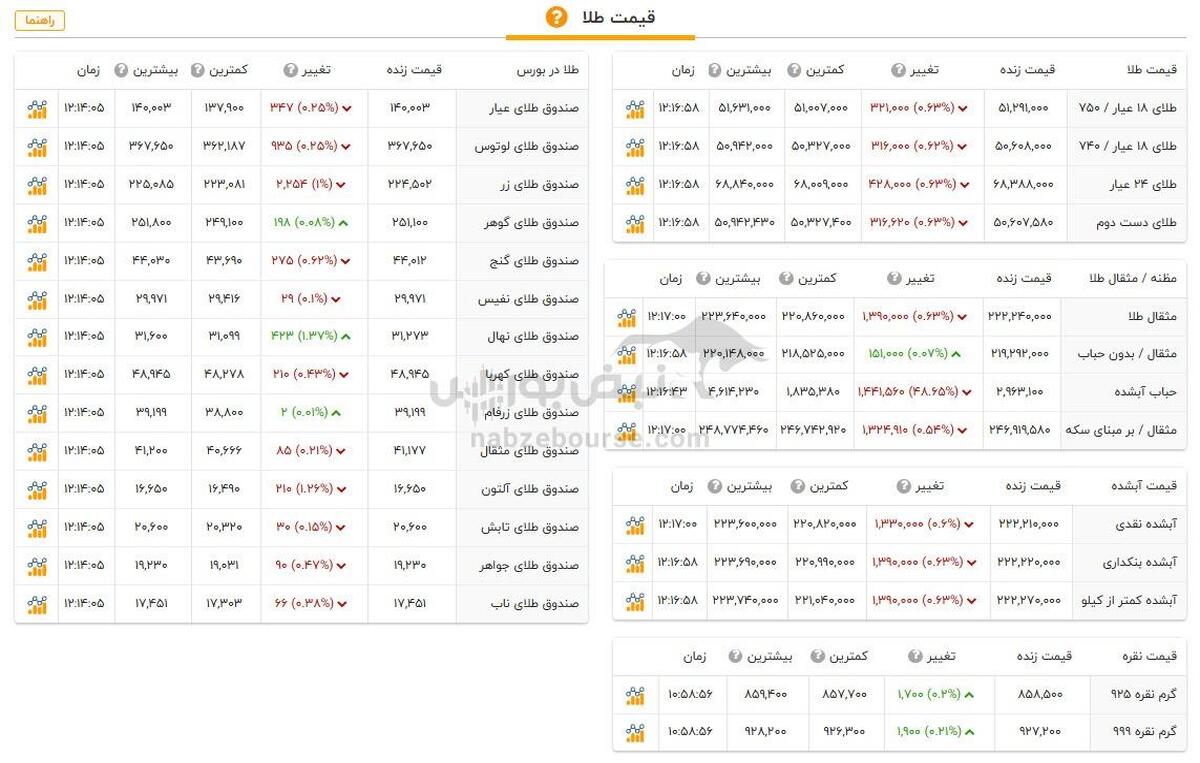Click live price ۲۲۲,۲۴۰,۰۰۰ of مثقال طلا
The height and width of the screenshot is (763, 1200).
click(1021, 317)
